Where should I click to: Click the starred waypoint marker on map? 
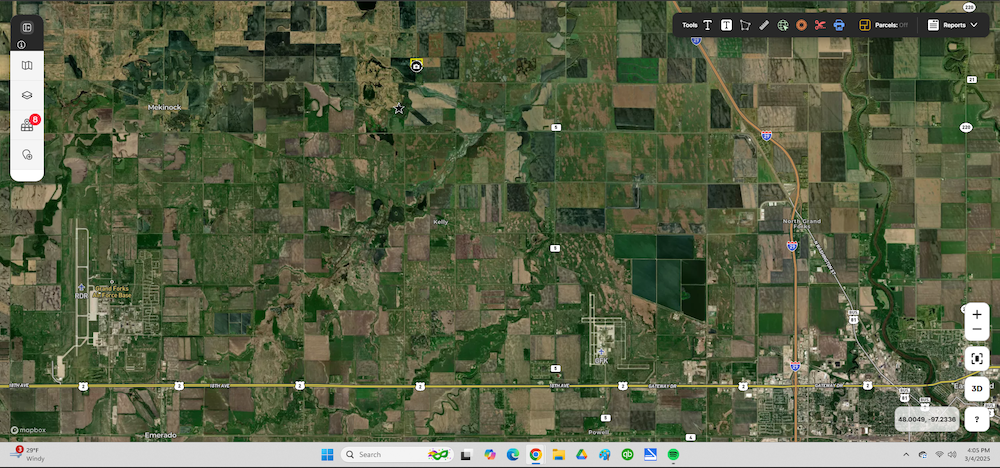point(399,108)
